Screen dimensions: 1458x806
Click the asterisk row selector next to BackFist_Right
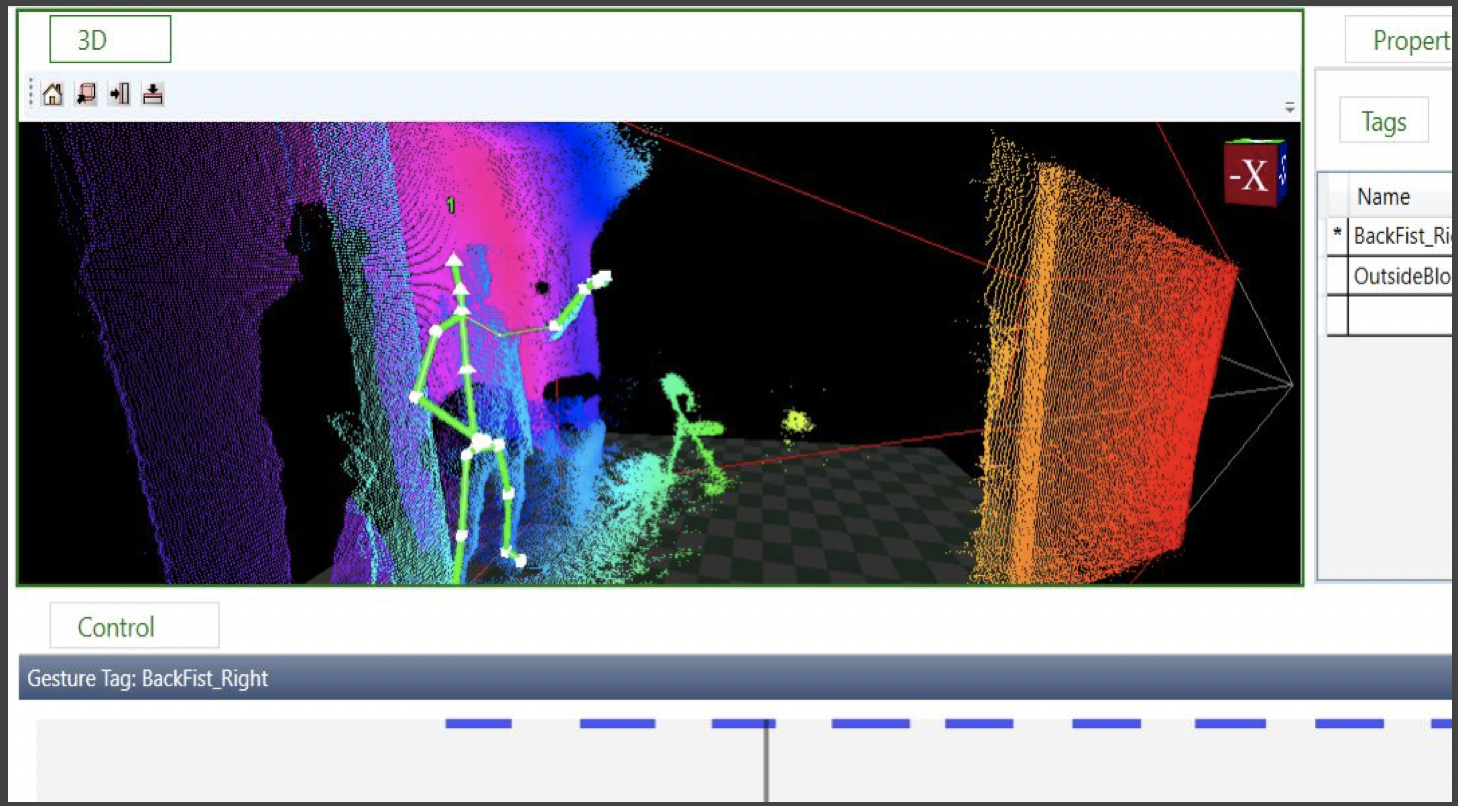pyautogui.click(x=1336, y=236)
